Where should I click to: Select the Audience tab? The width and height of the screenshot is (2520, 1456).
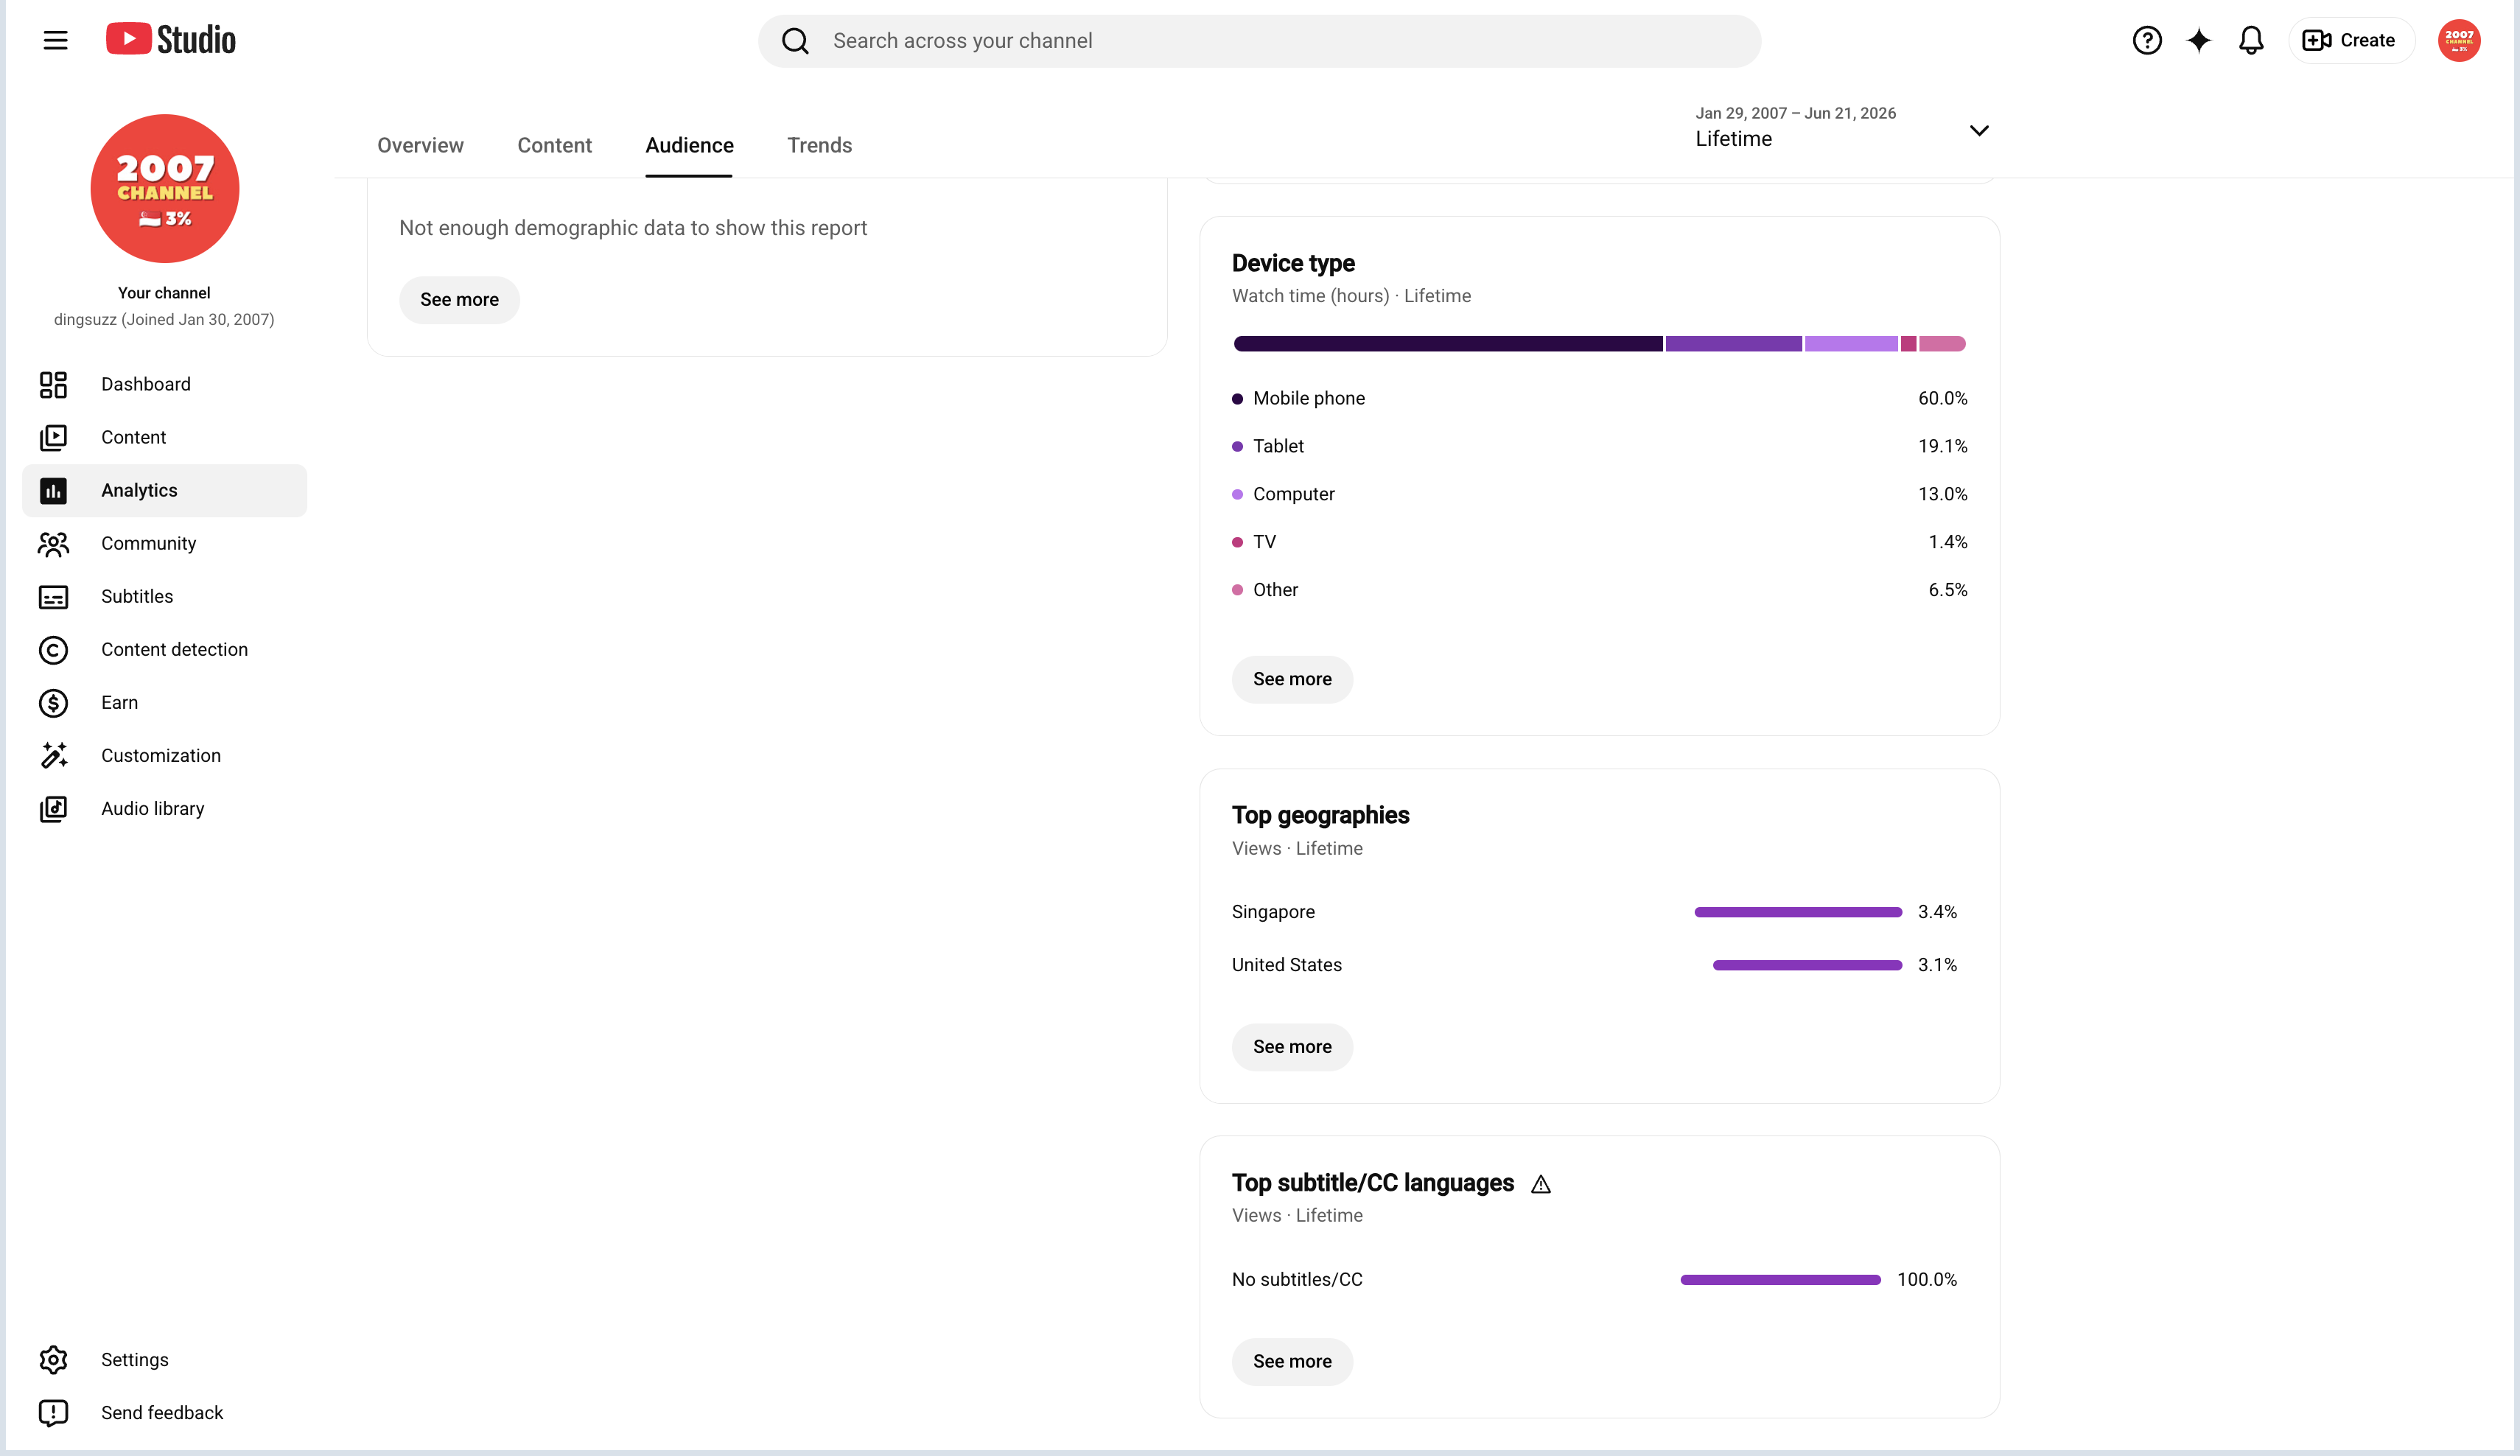(x=689, y=145)
